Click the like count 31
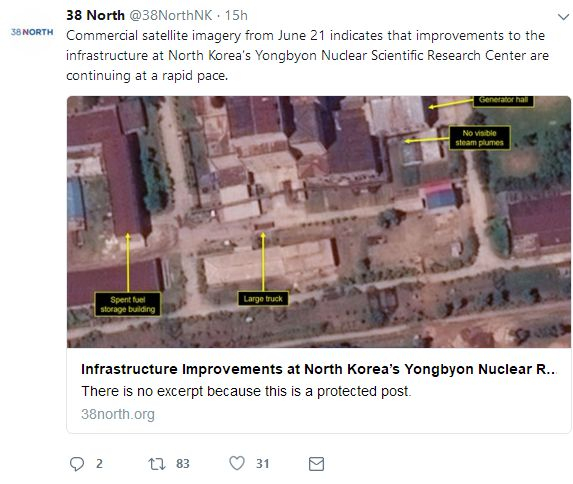The image size is (573, 484). coord(262,464)
